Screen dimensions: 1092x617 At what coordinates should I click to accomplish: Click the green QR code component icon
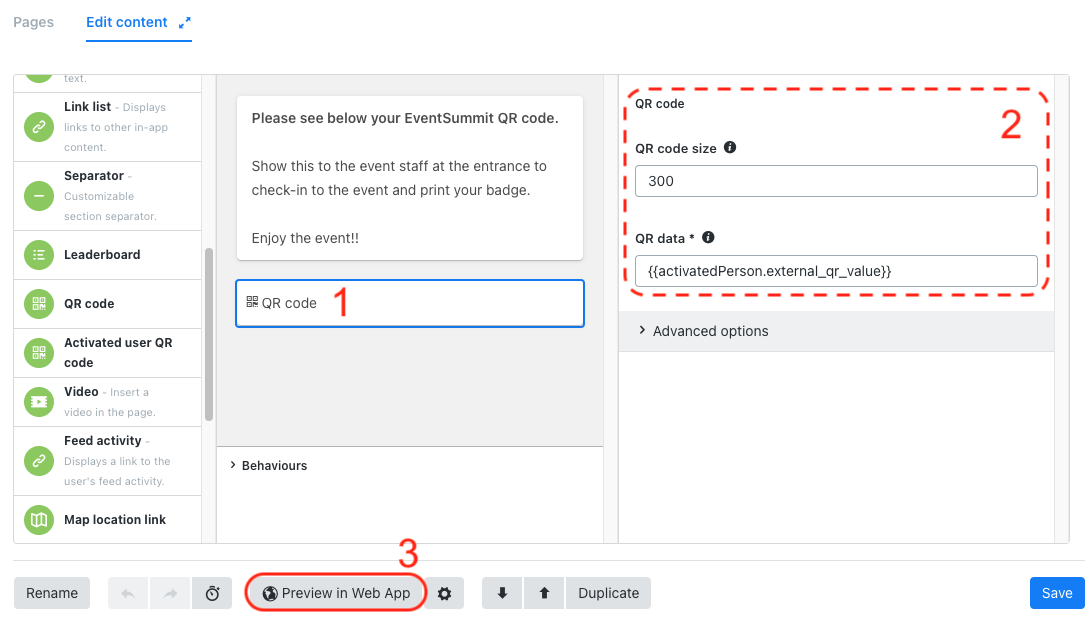(x=39, y=304)
